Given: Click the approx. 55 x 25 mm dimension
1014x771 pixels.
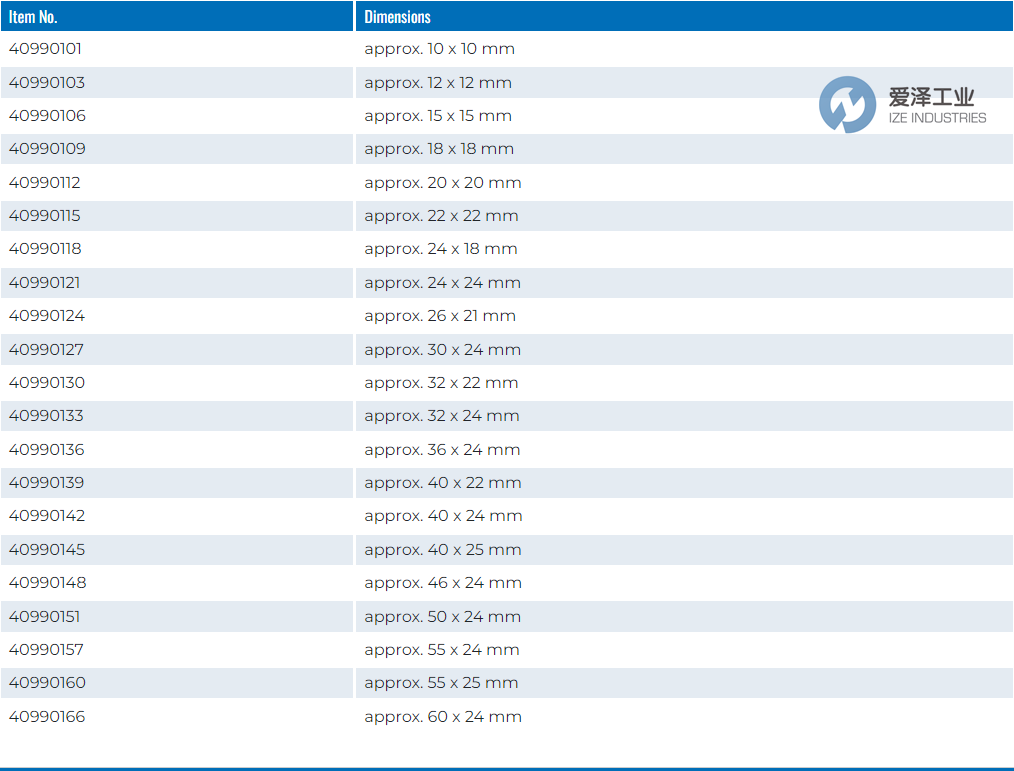Looking at the screenshot, I should [x=441, y=683].
